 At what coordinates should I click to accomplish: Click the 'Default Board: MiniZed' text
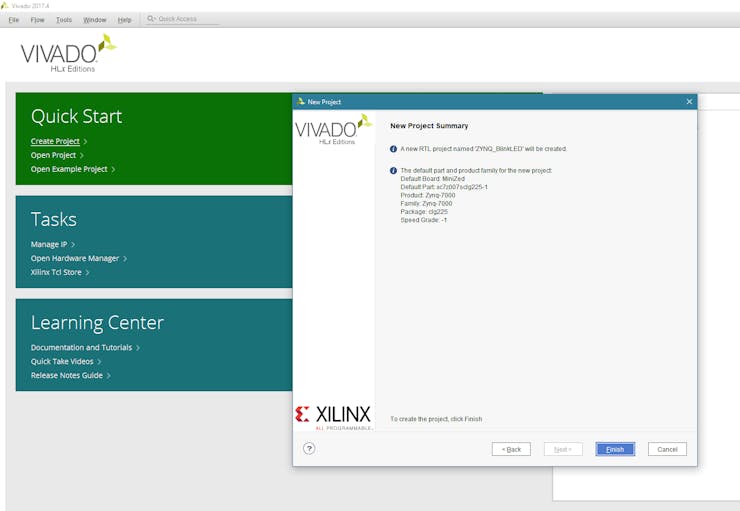point(432,179)
